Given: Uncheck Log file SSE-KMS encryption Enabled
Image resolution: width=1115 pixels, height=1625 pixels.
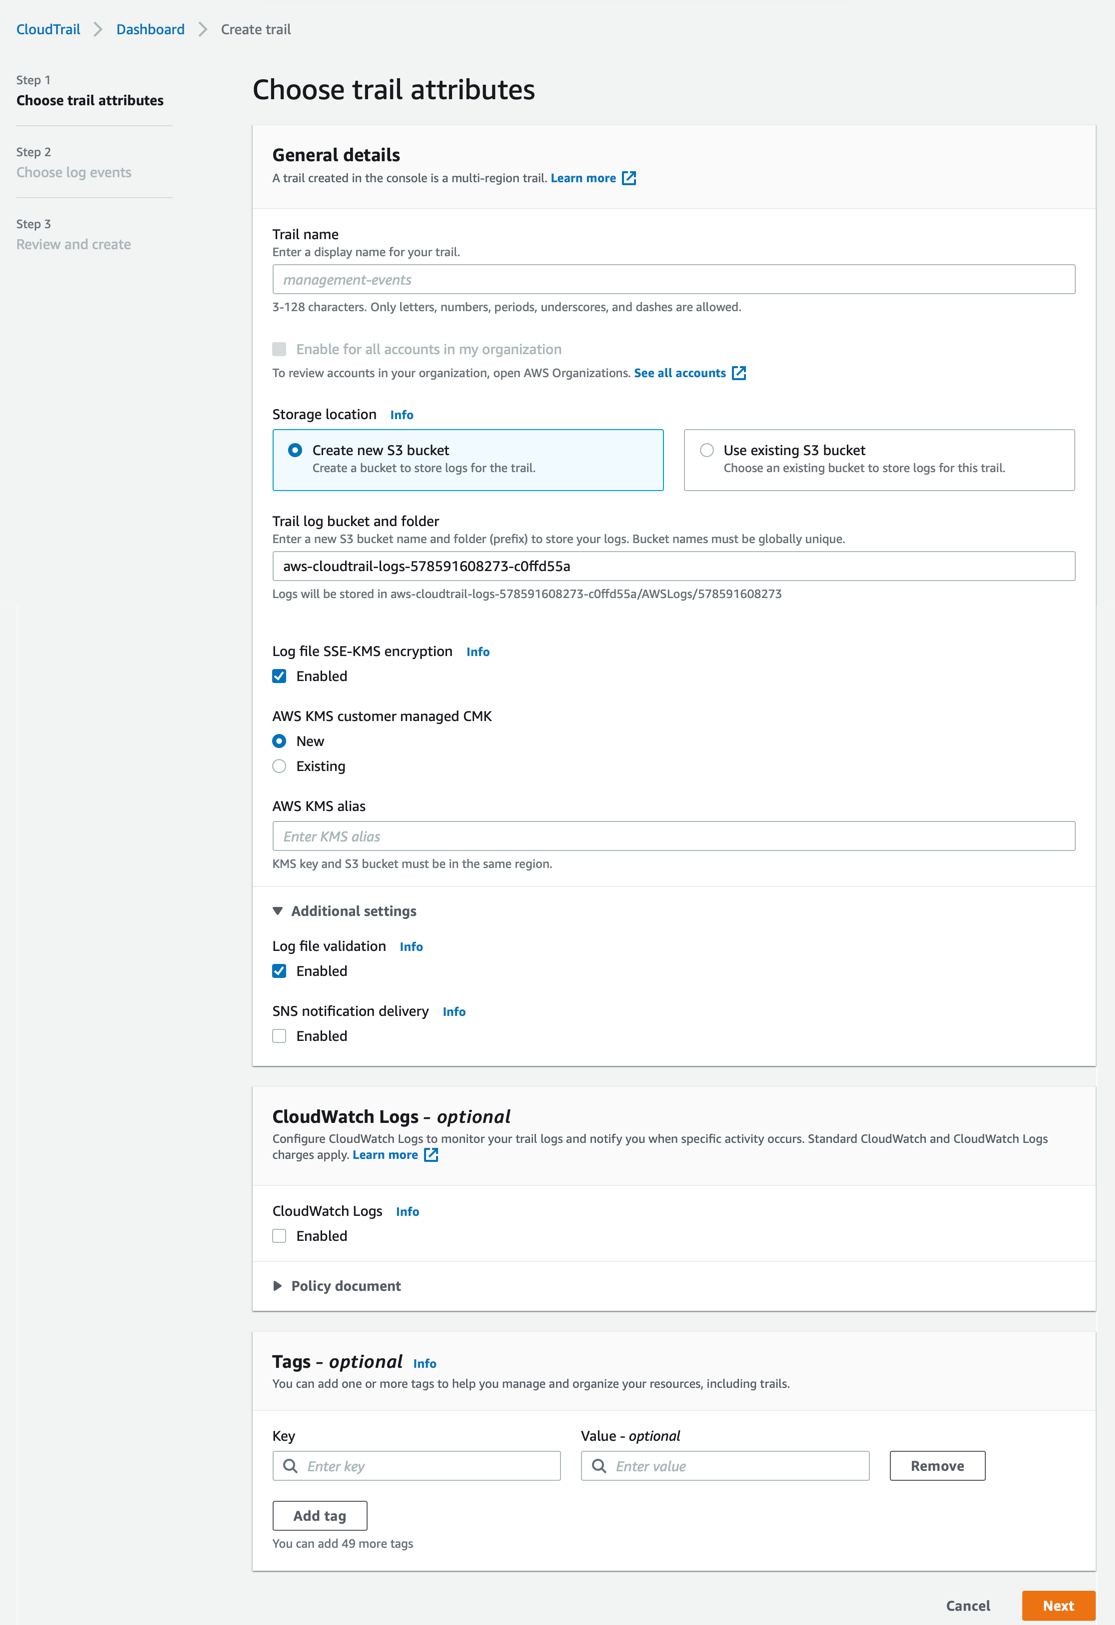Looking at the screenshot, I should pos(280,676).
